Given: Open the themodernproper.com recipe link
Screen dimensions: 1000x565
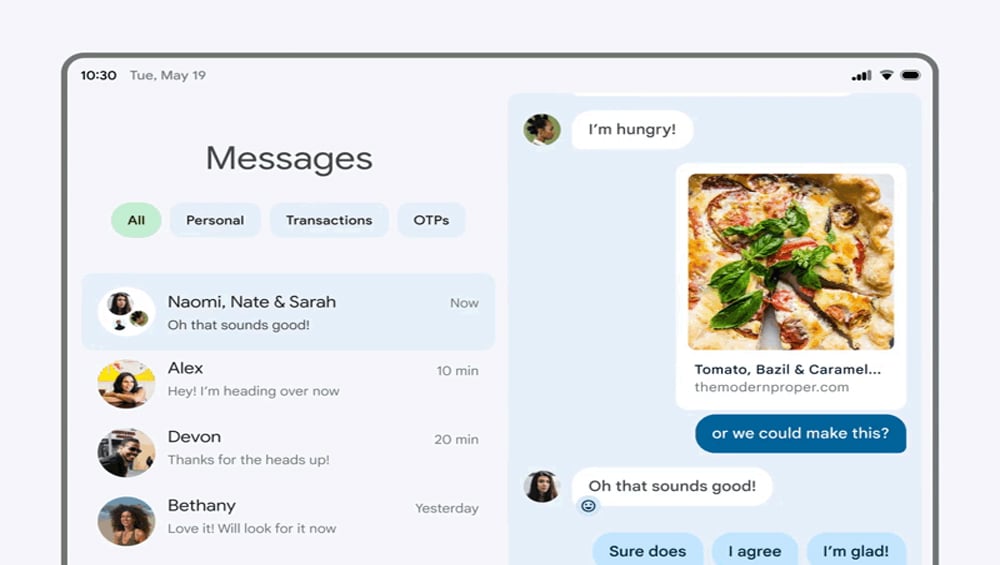Looking at the screenshot, I should (x=772, y=387).
